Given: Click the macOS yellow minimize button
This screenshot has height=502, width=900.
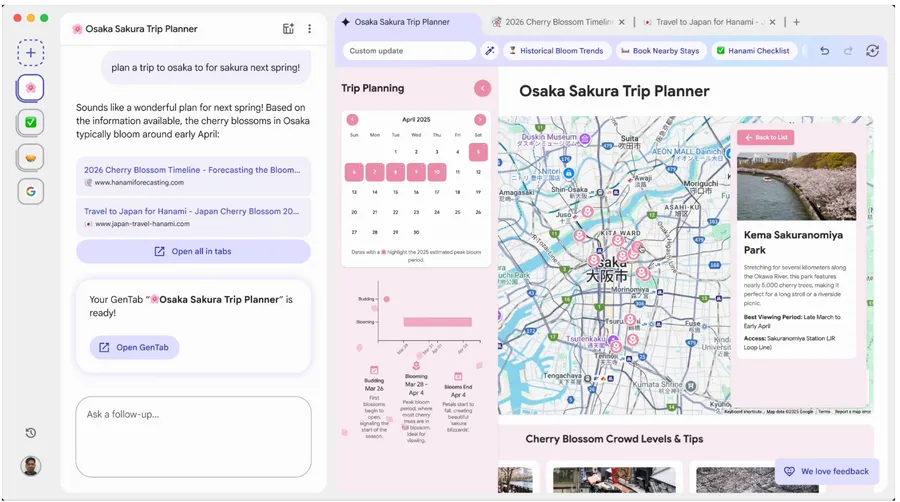Looking at the screenshot, I should (x=31, y=18).
